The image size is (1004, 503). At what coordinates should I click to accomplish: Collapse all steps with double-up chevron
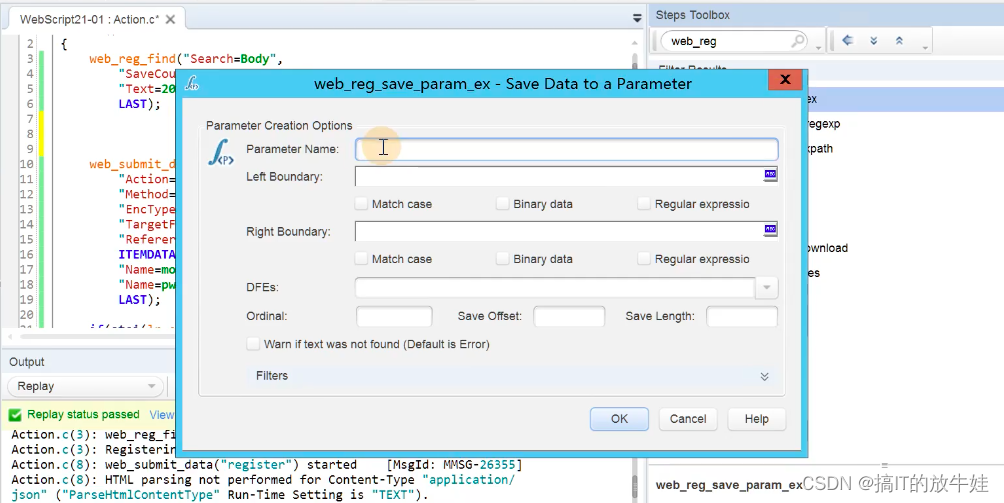point(899,40)
